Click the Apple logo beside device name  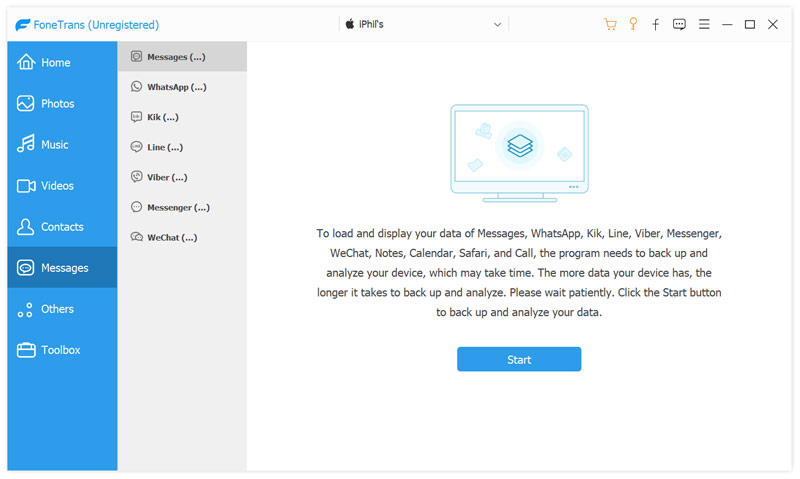coord(349,23)
